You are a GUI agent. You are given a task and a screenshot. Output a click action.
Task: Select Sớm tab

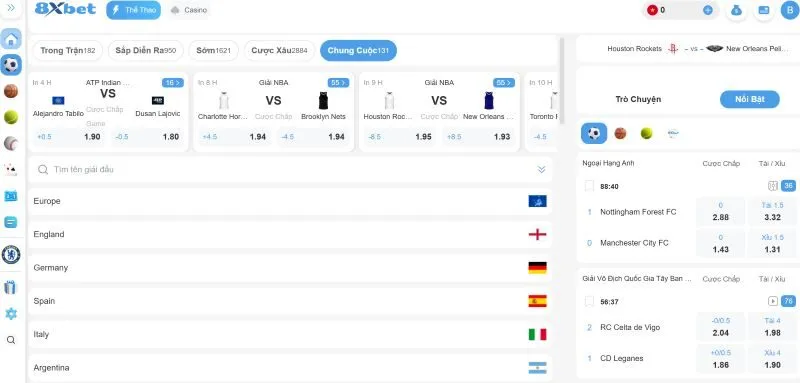(213, 50)
